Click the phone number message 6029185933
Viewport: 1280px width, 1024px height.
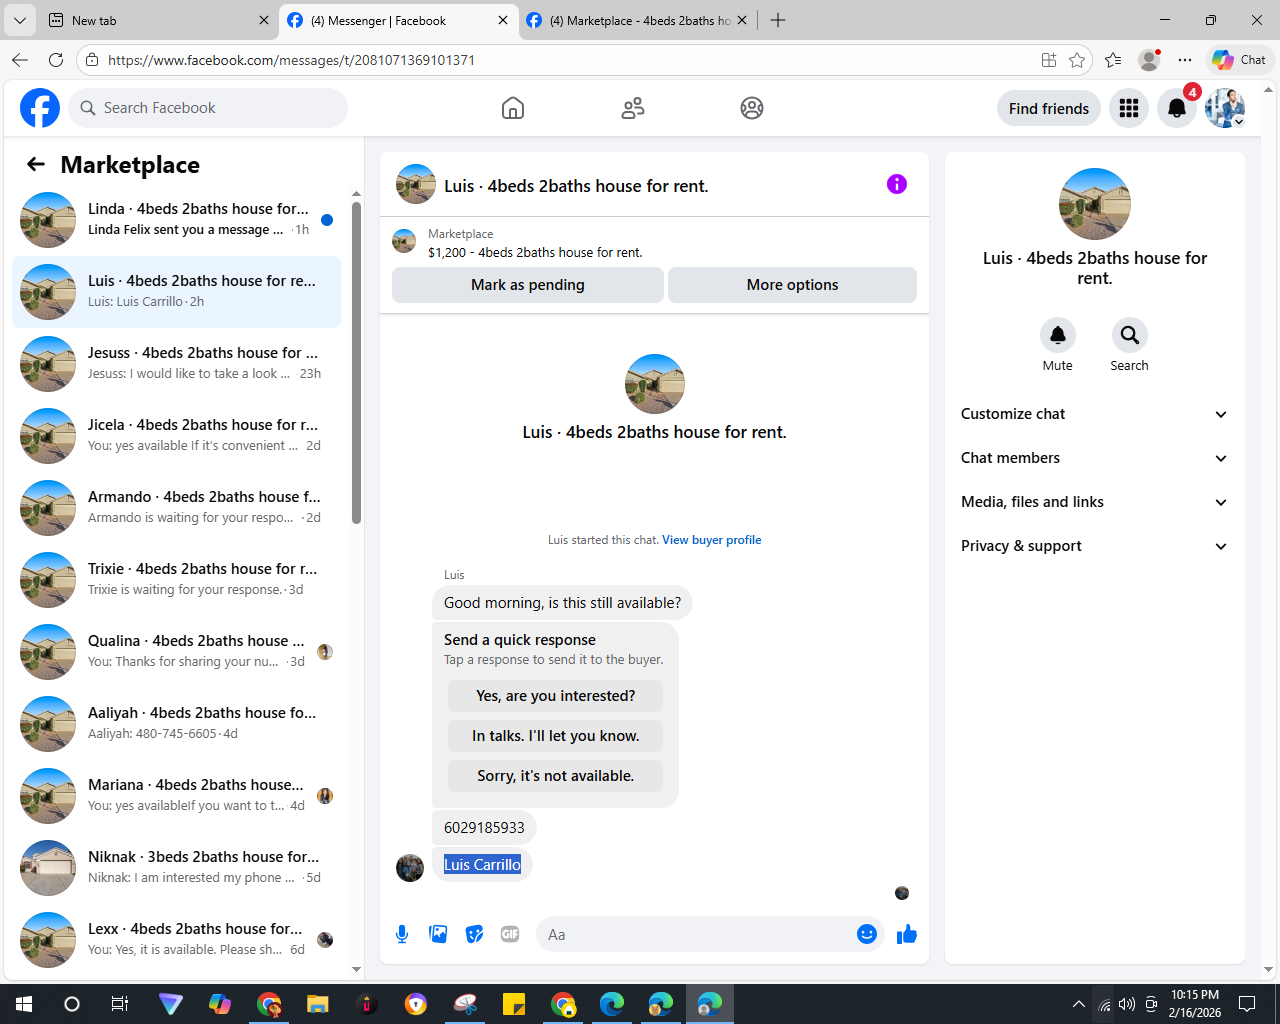click(x=484, y=828)
